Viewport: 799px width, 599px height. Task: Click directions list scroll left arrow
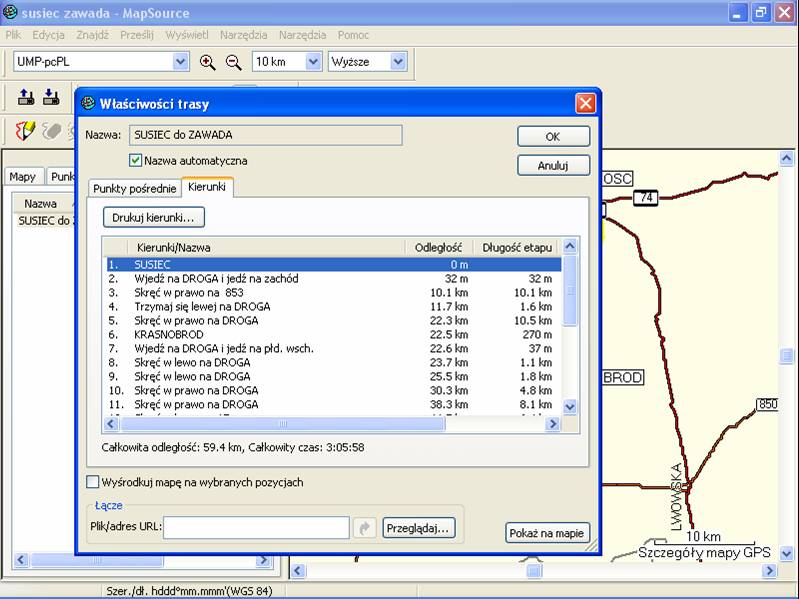(x=111, y=424)
